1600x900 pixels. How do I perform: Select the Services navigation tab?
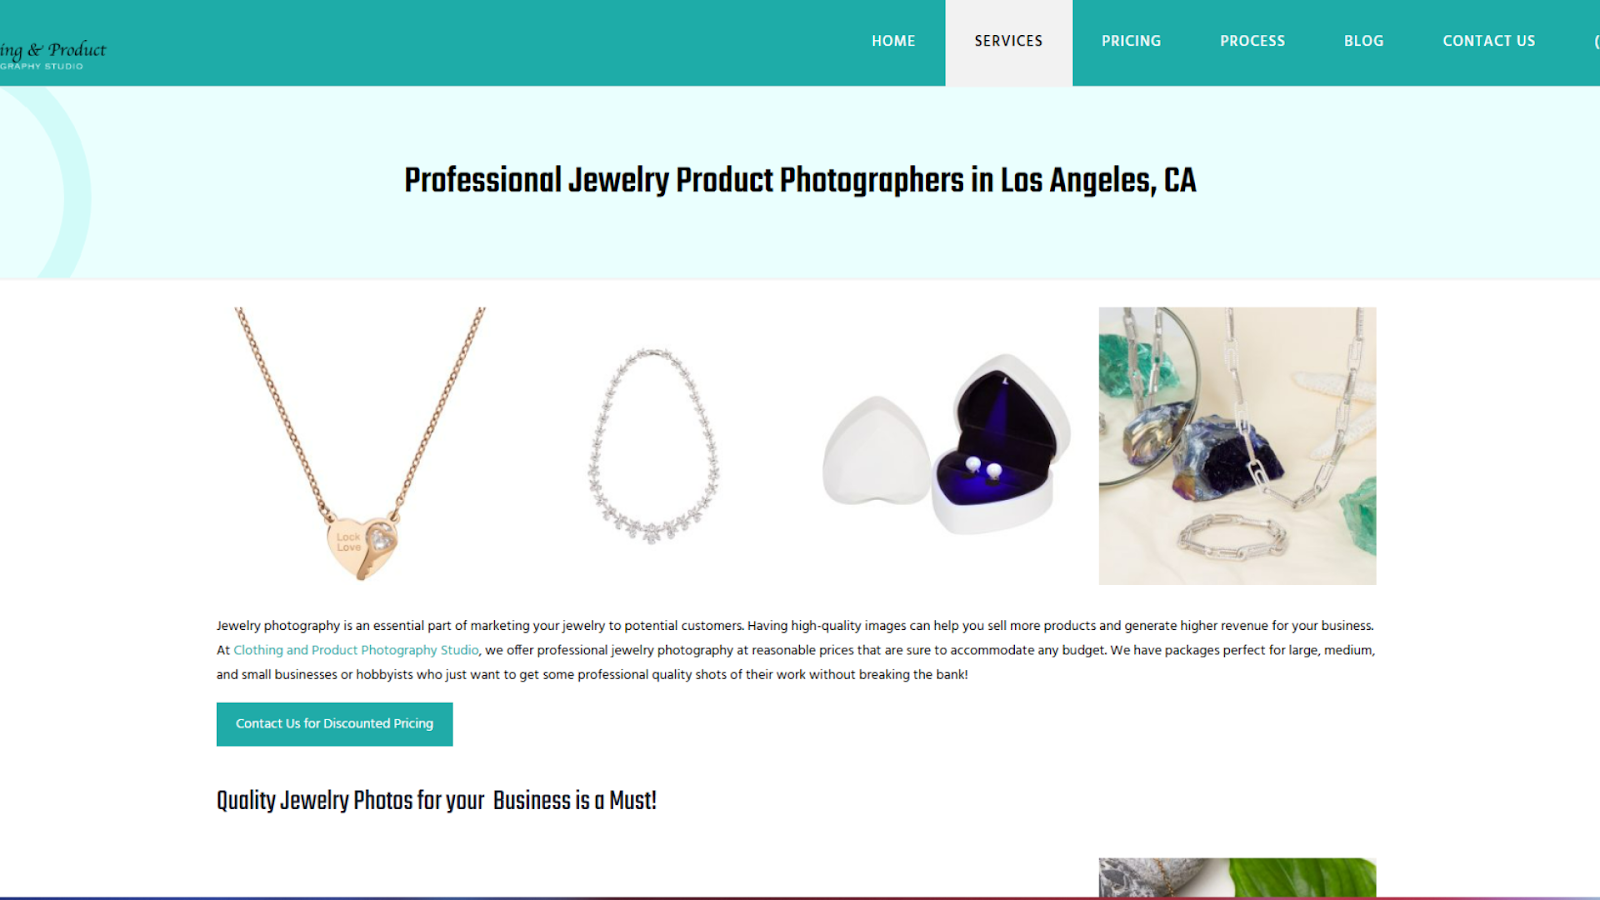coord(1009,41)
